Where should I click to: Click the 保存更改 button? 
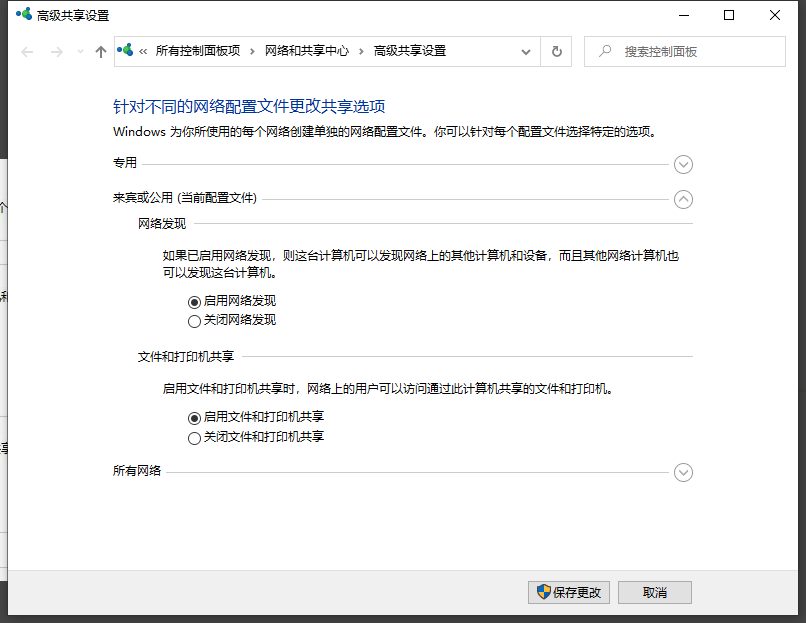[x=568, y=592]
